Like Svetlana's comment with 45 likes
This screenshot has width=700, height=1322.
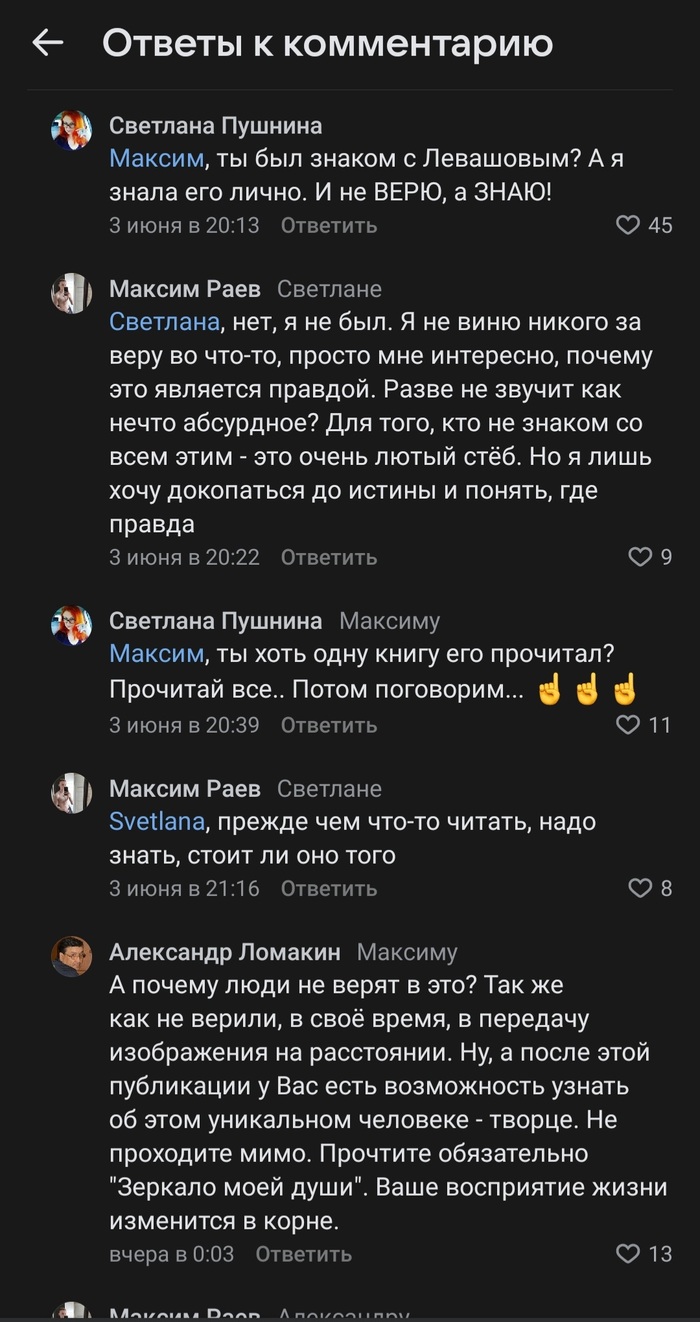point(627,225)
